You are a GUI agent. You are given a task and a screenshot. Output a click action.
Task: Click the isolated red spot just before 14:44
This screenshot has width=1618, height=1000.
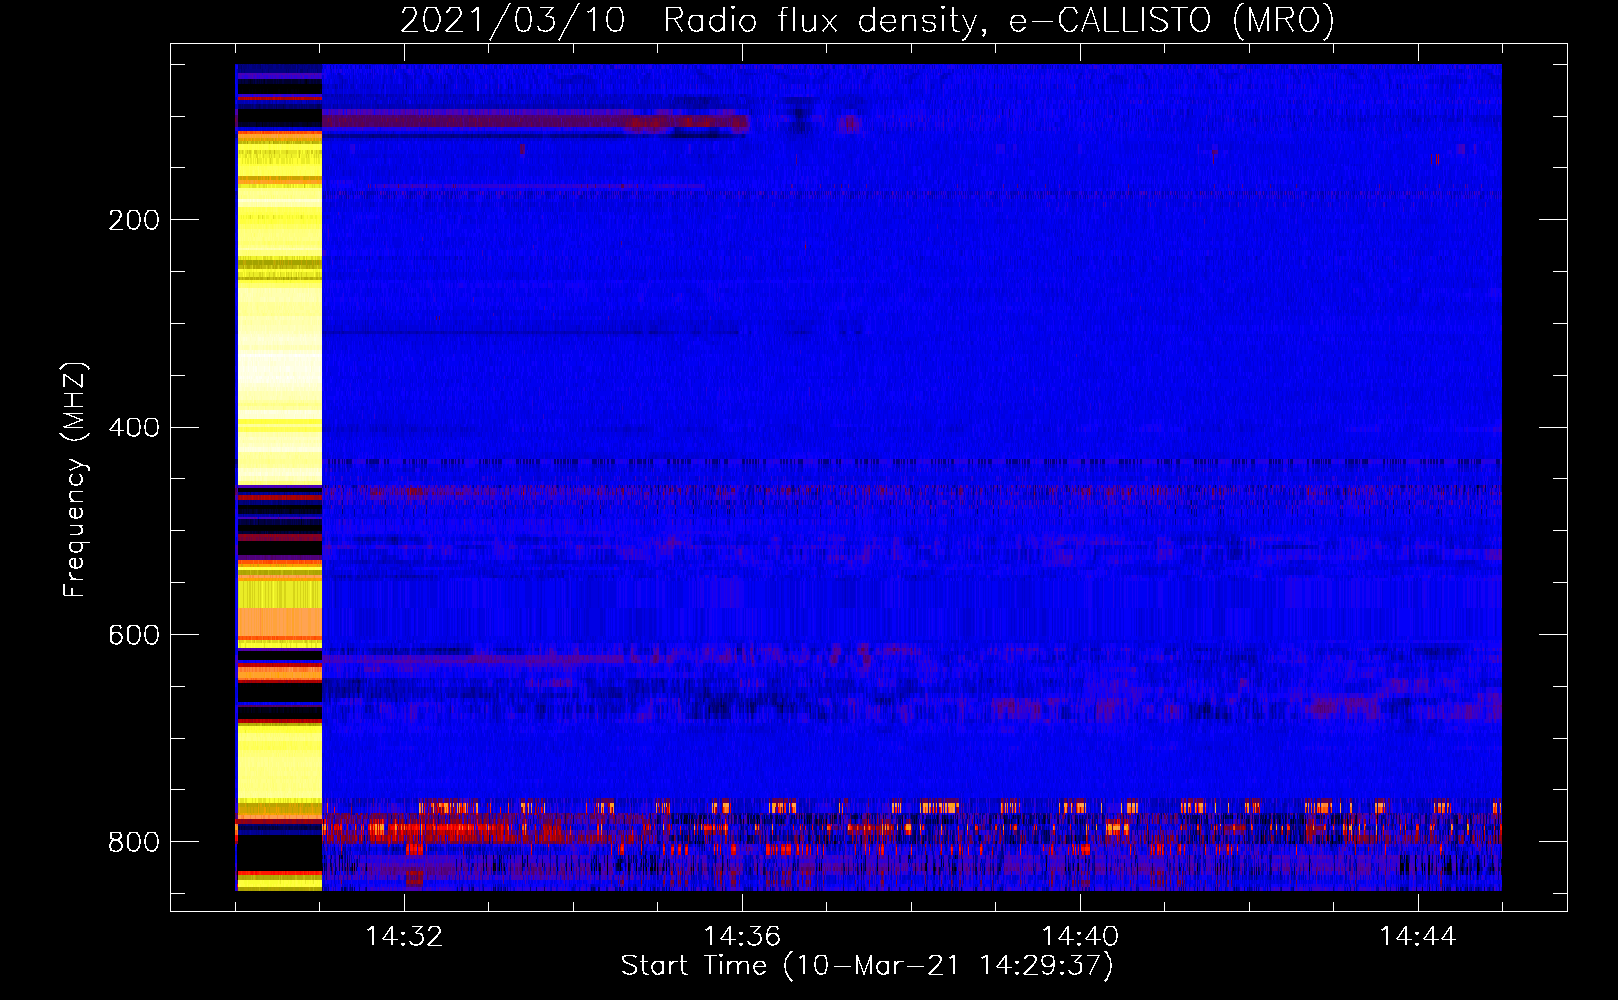[x=1437, y=159]
